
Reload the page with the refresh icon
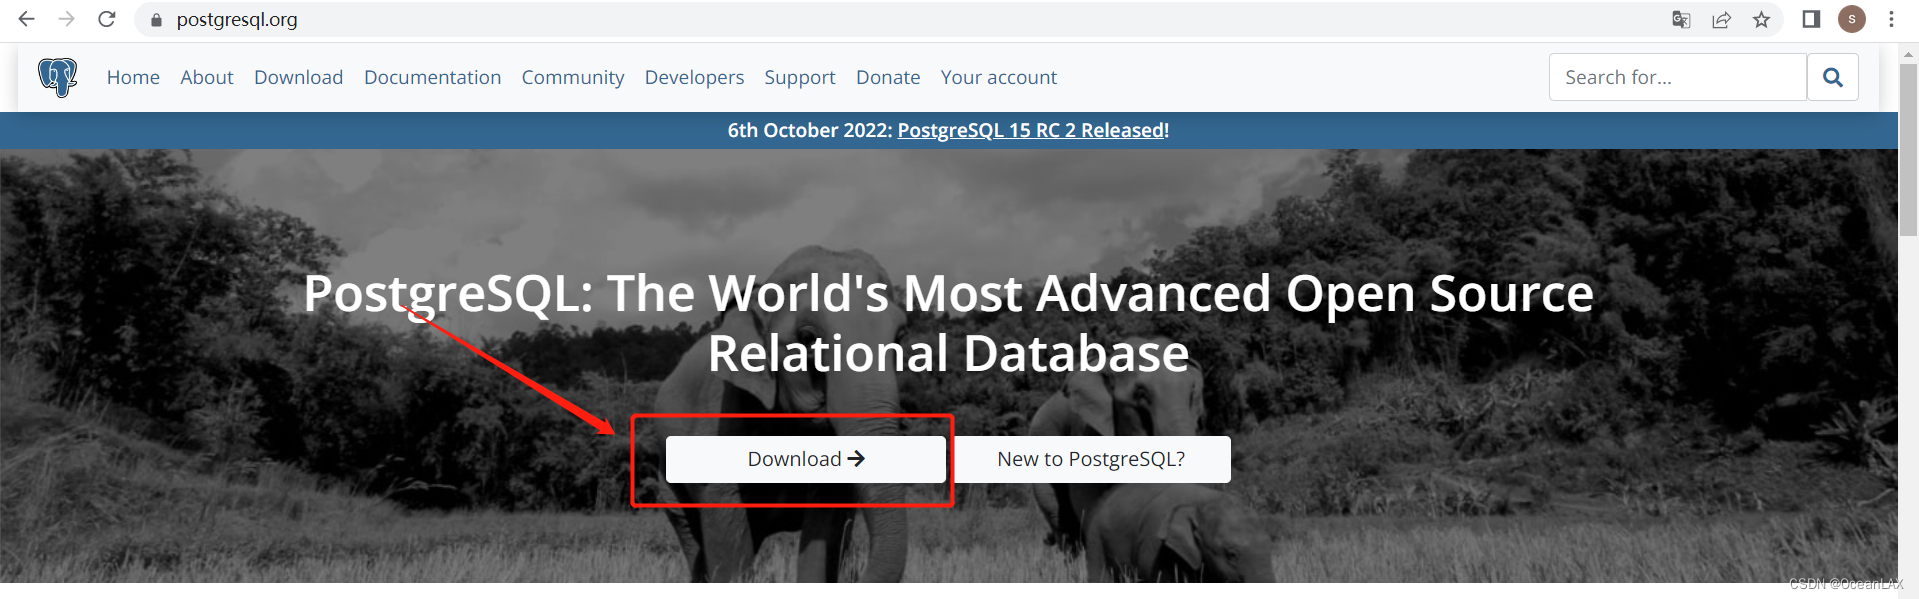pos(107,19)
